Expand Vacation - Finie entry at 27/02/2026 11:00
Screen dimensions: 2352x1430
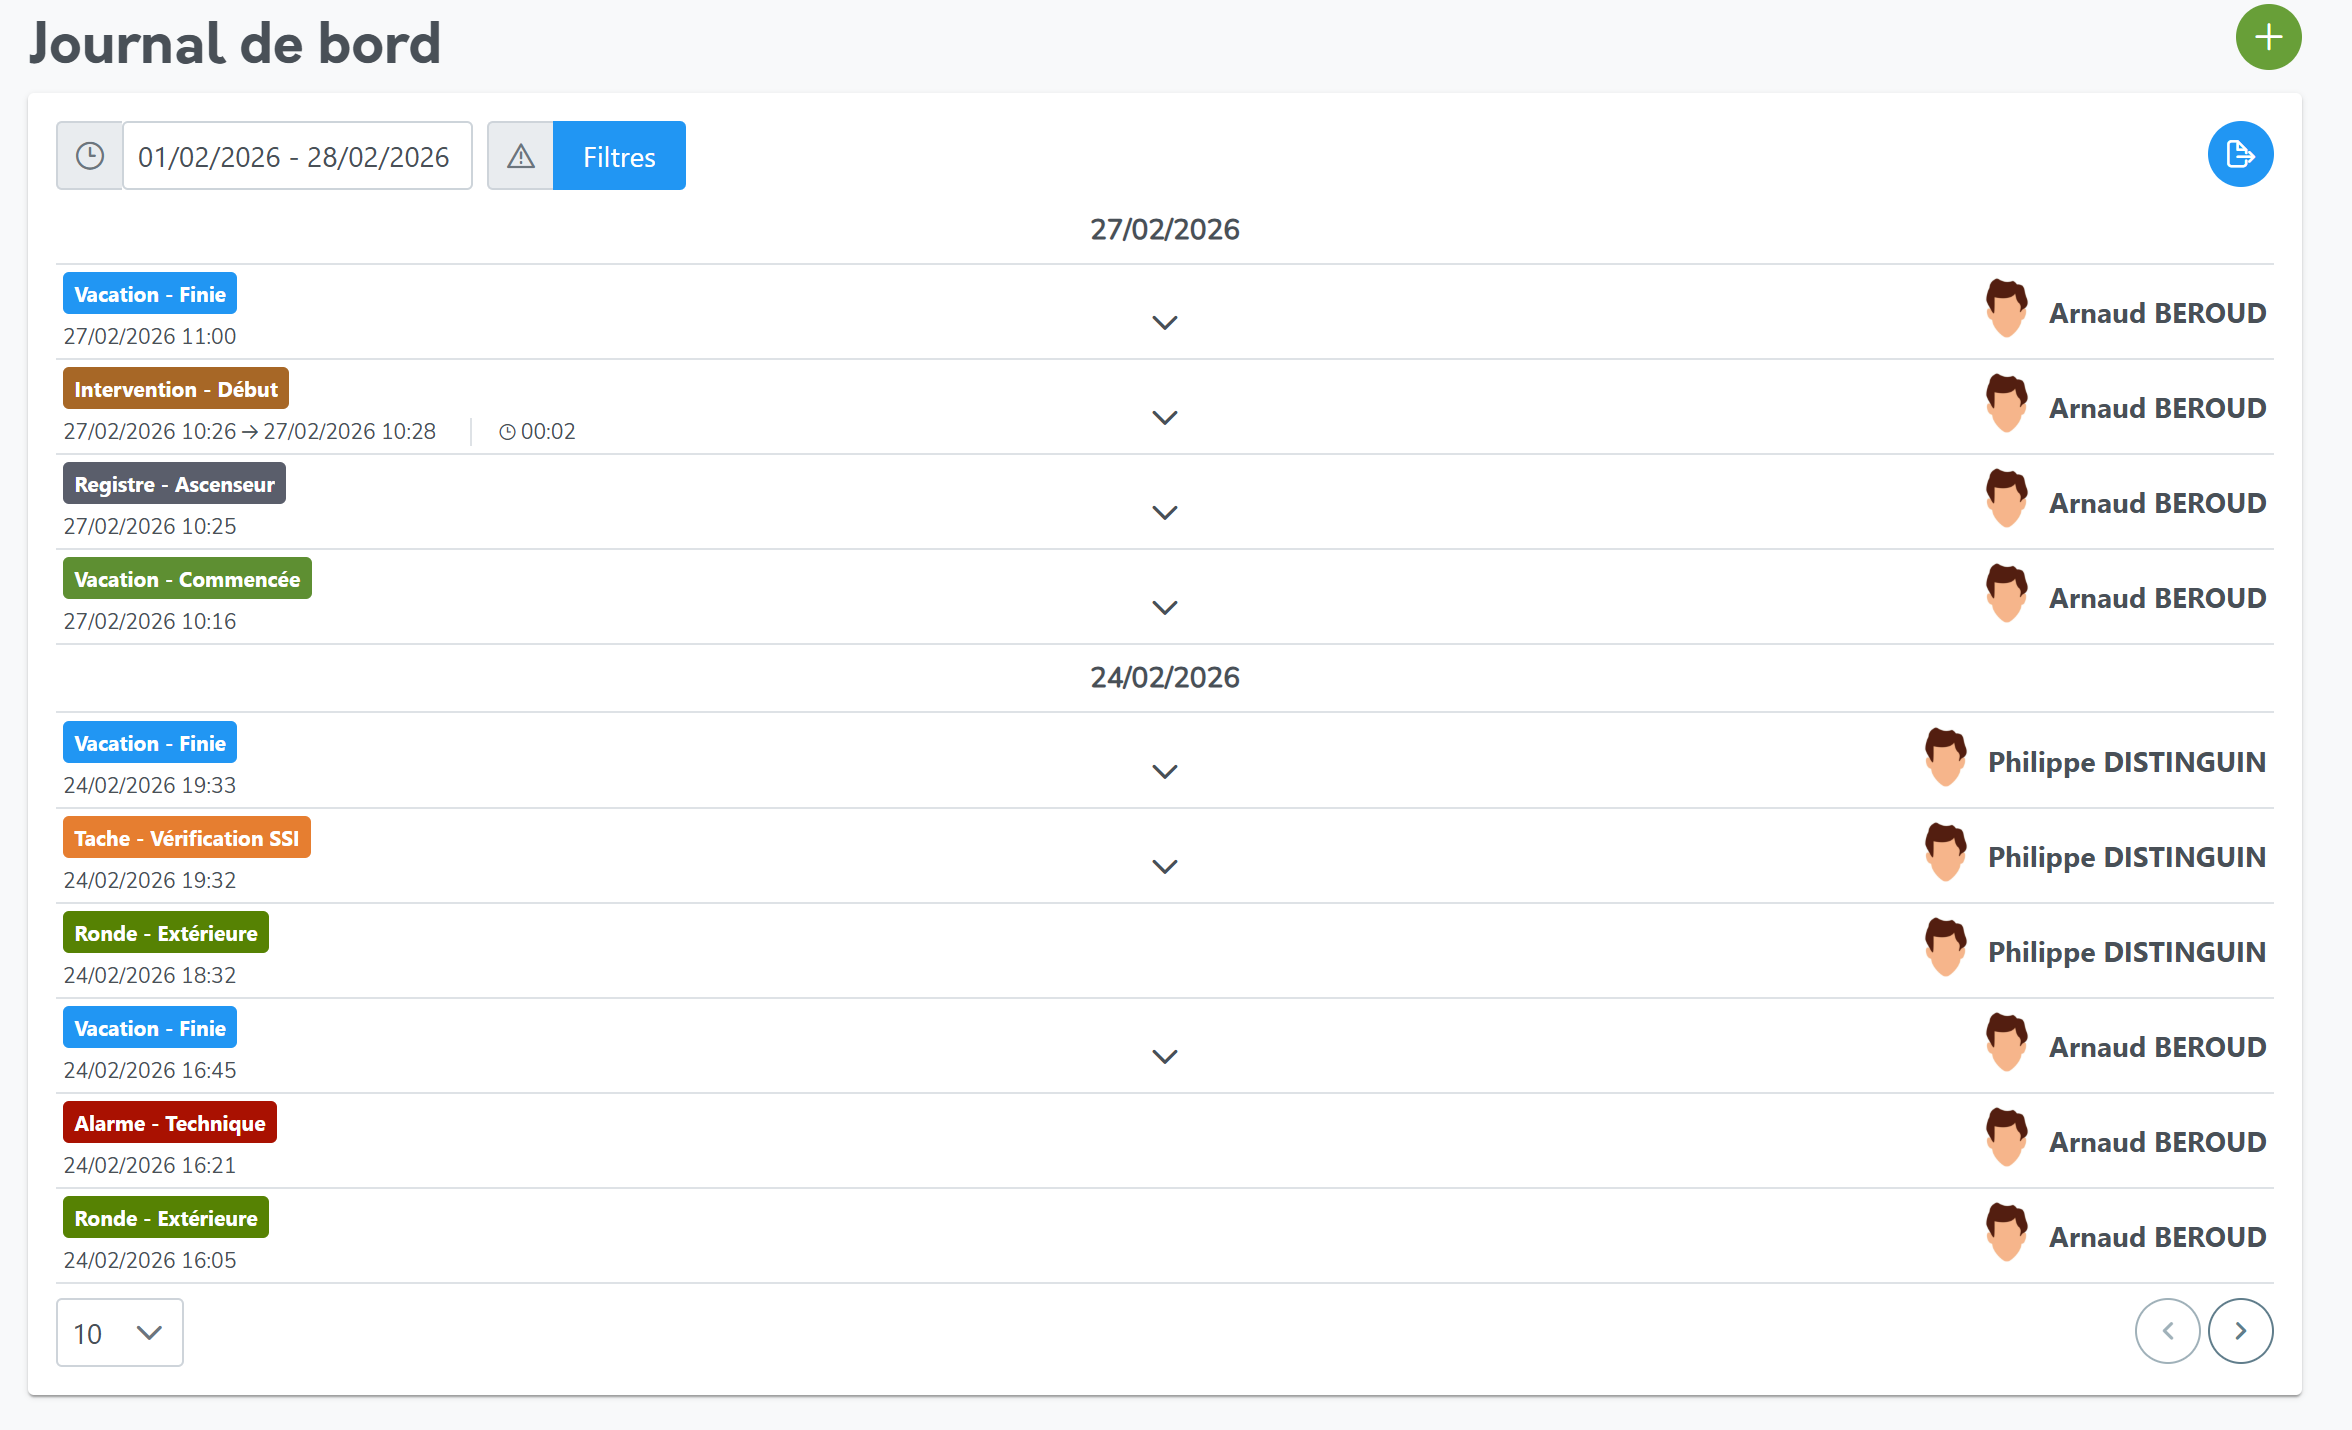click(1164, 323)
